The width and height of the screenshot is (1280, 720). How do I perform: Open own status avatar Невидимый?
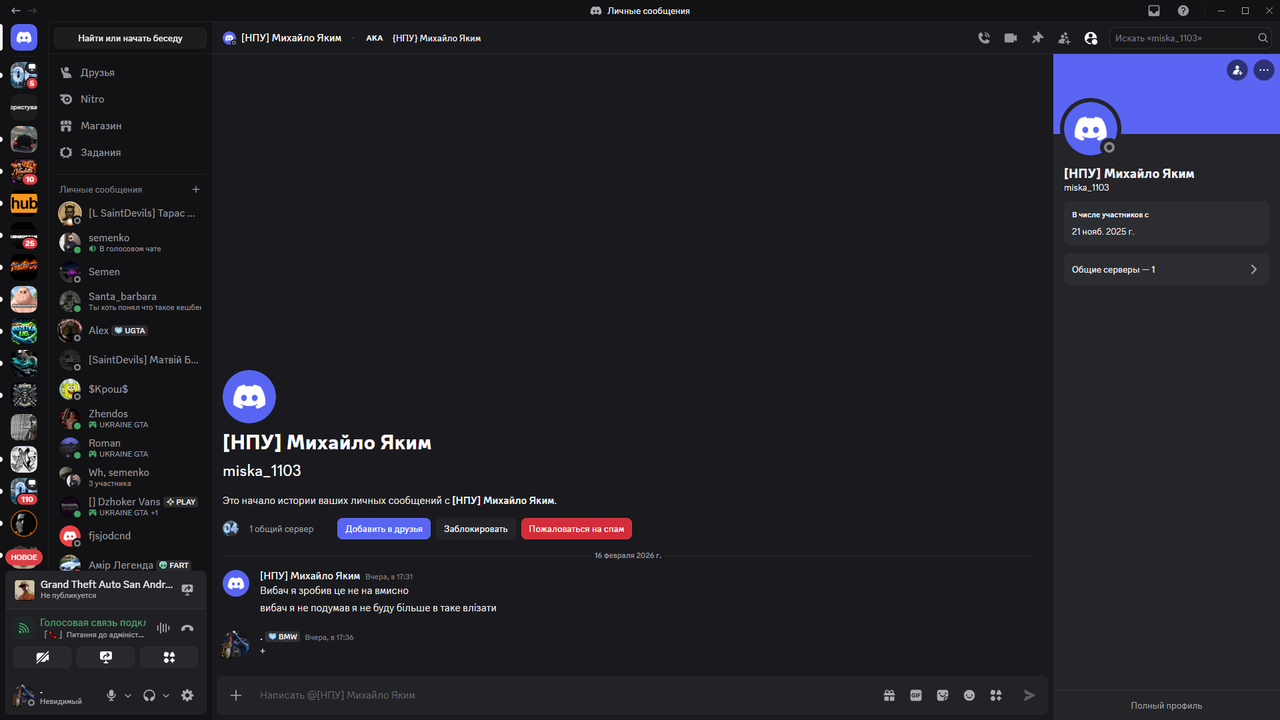(24, 695)
